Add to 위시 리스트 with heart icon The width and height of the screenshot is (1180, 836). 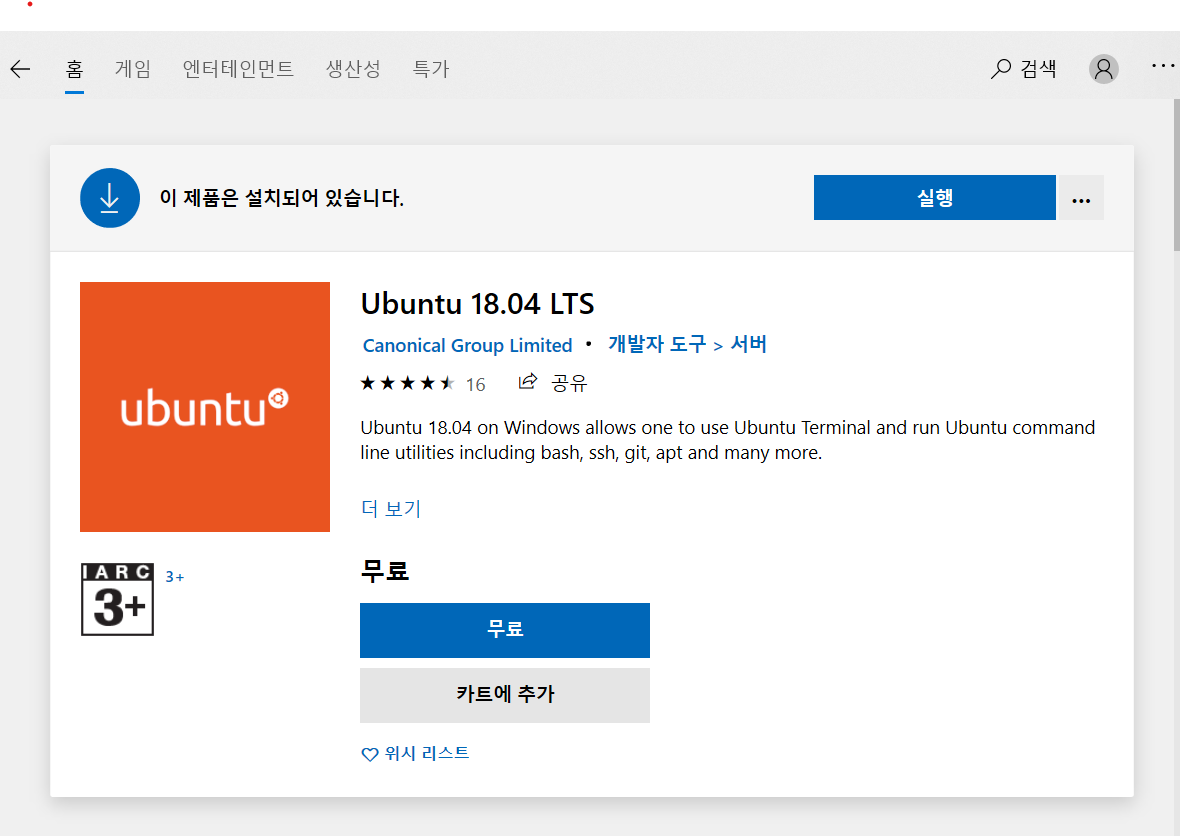point(415,753)
